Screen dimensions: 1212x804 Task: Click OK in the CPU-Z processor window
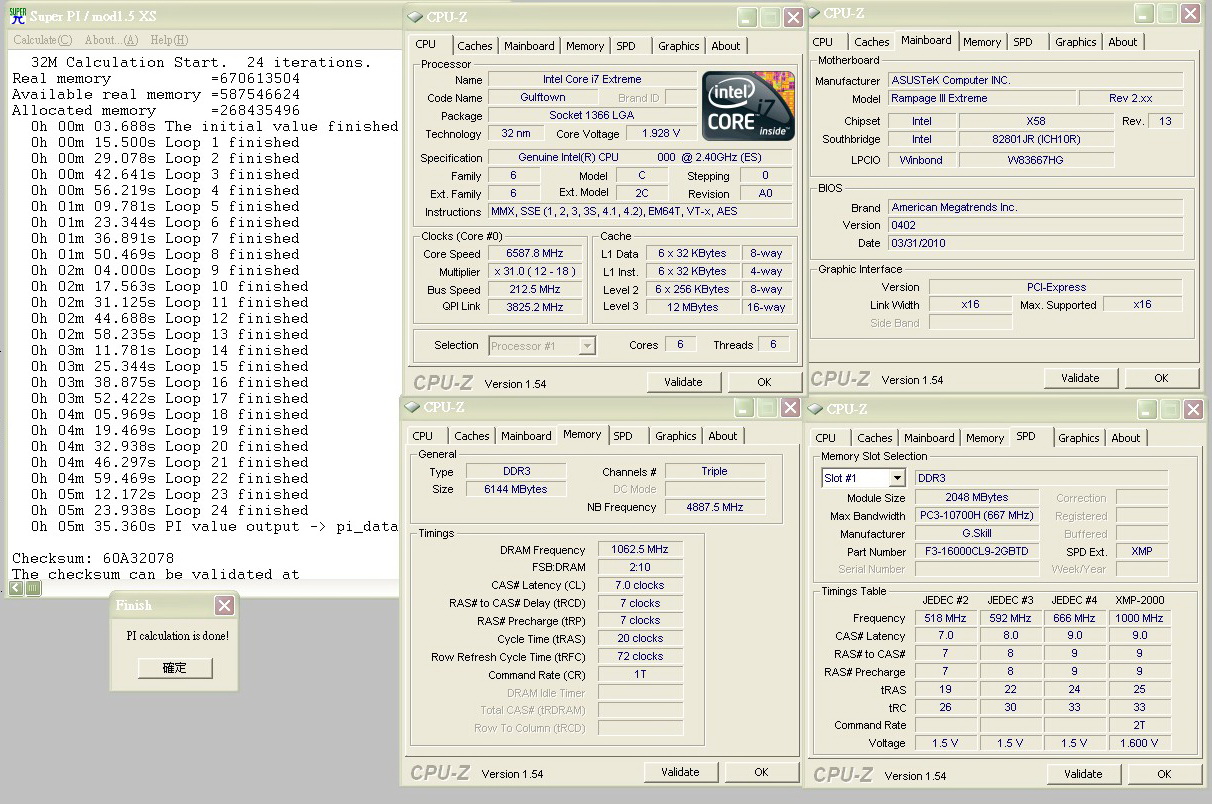(x=764, y=382)
